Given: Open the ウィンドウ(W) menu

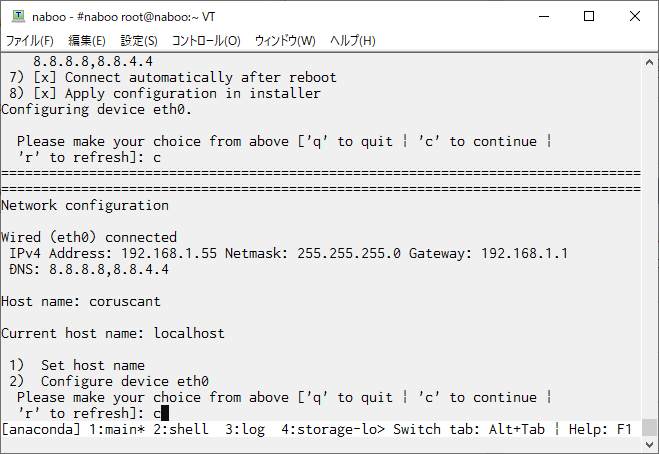Looking at the screenshot, I should 285,41.
